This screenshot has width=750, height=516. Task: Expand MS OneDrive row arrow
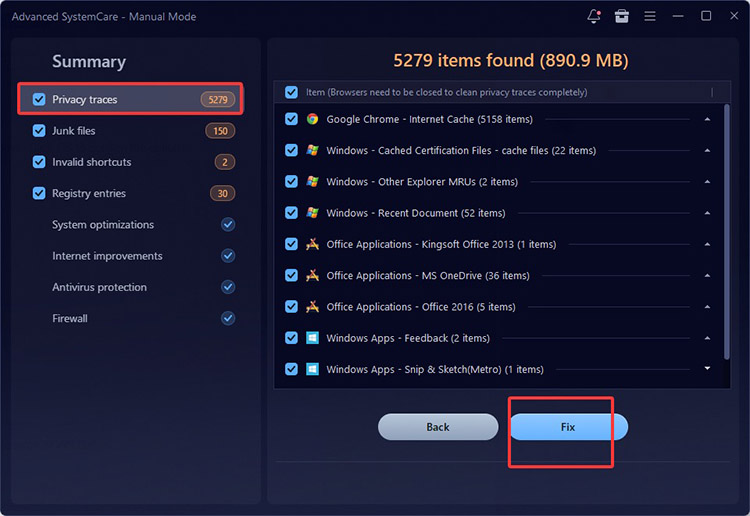point(707,275)
